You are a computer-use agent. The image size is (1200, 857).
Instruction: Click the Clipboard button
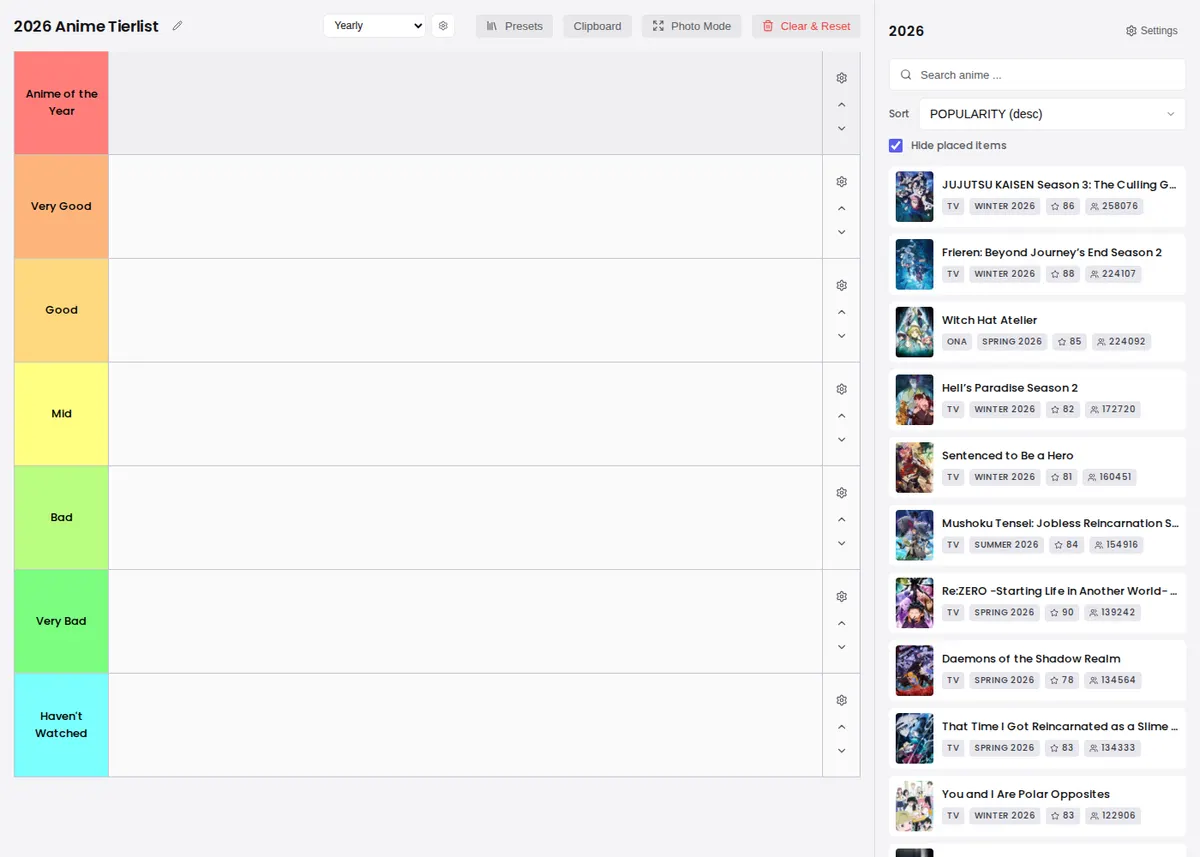[x=597, y=26]
